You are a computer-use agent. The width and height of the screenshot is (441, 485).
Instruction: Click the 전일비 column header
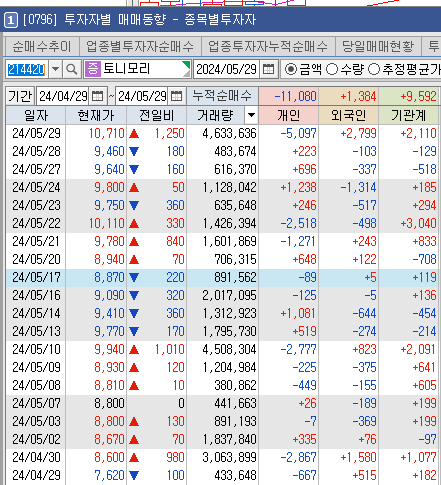click(156, 116)
